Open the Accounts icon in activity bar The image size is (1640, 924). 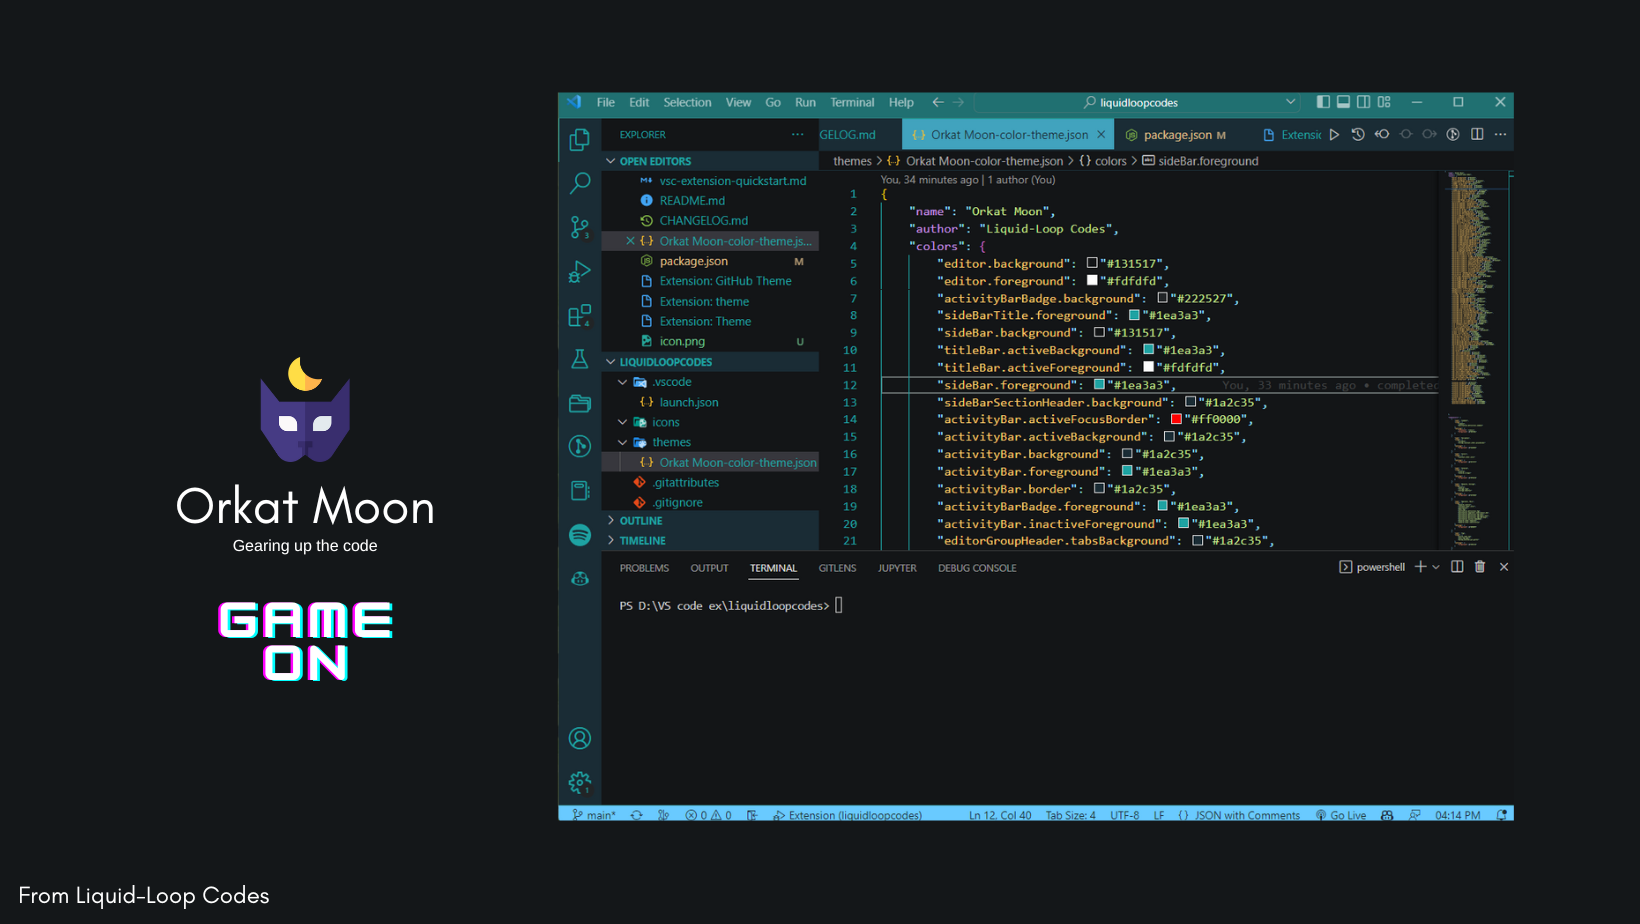[579, 738]
